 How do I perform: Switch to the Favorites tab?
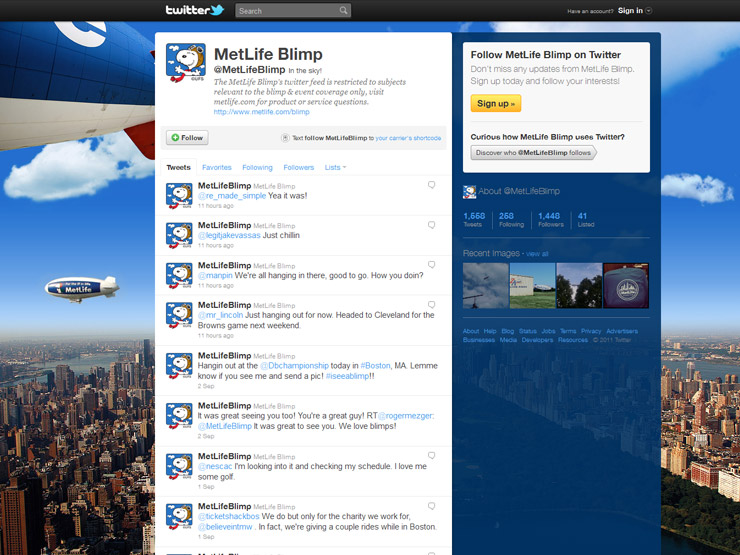217,168
